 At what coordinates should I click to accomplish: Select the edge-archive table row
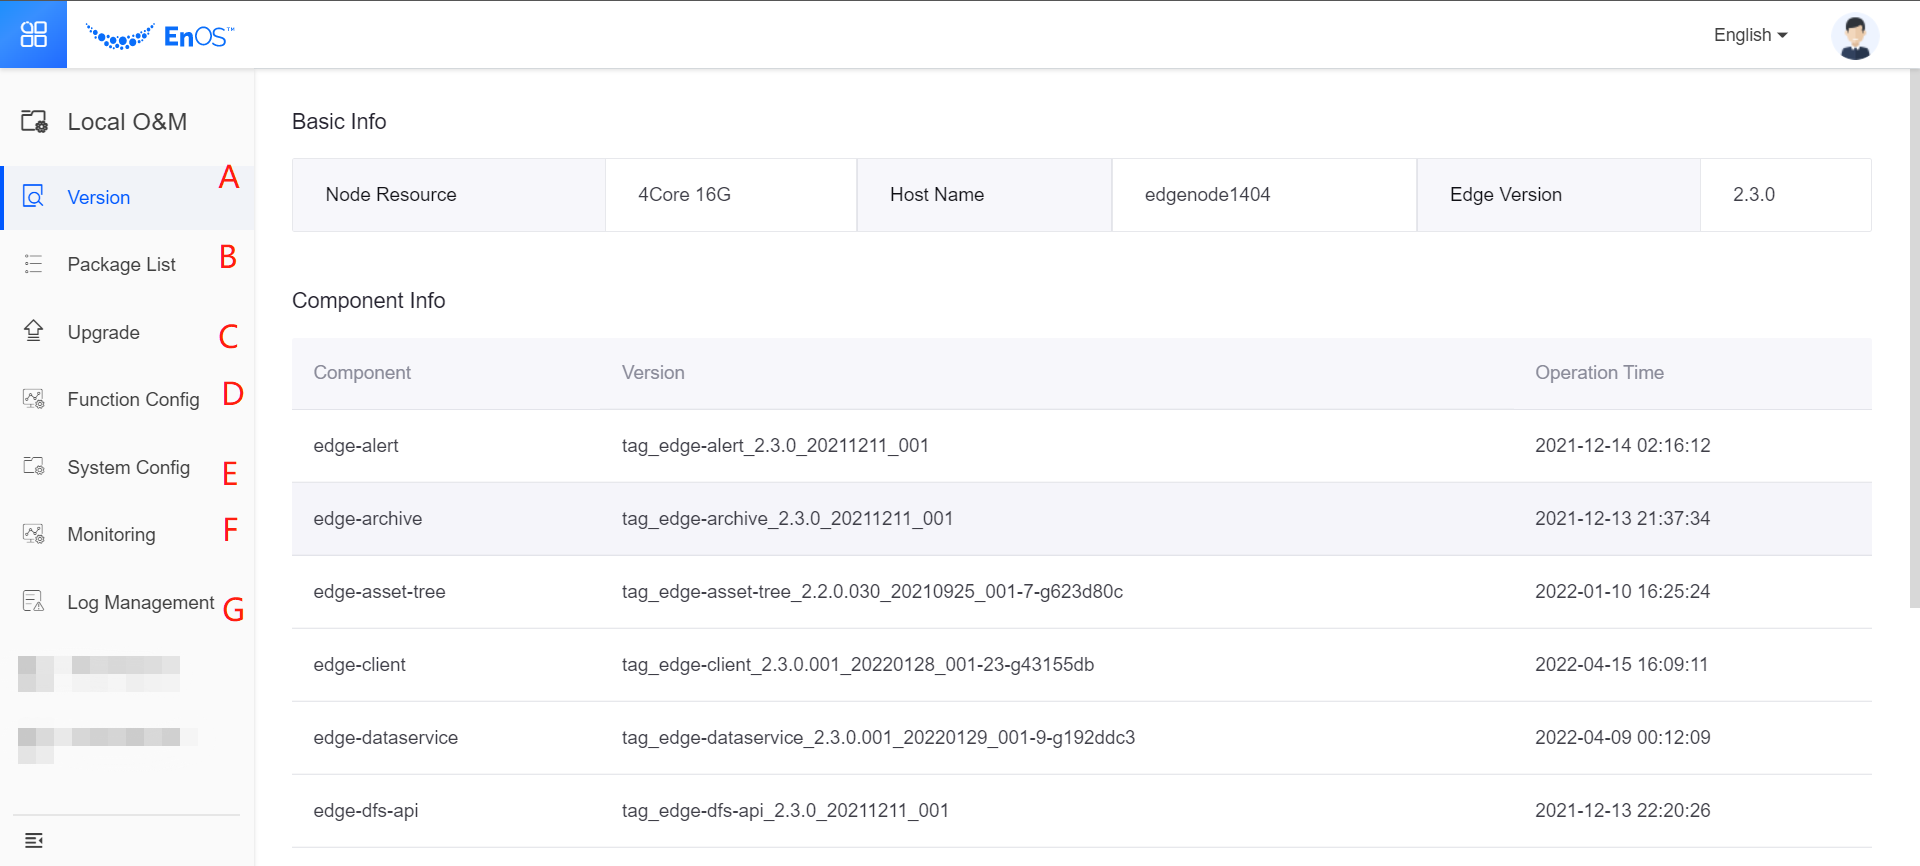coord(1080,519)
